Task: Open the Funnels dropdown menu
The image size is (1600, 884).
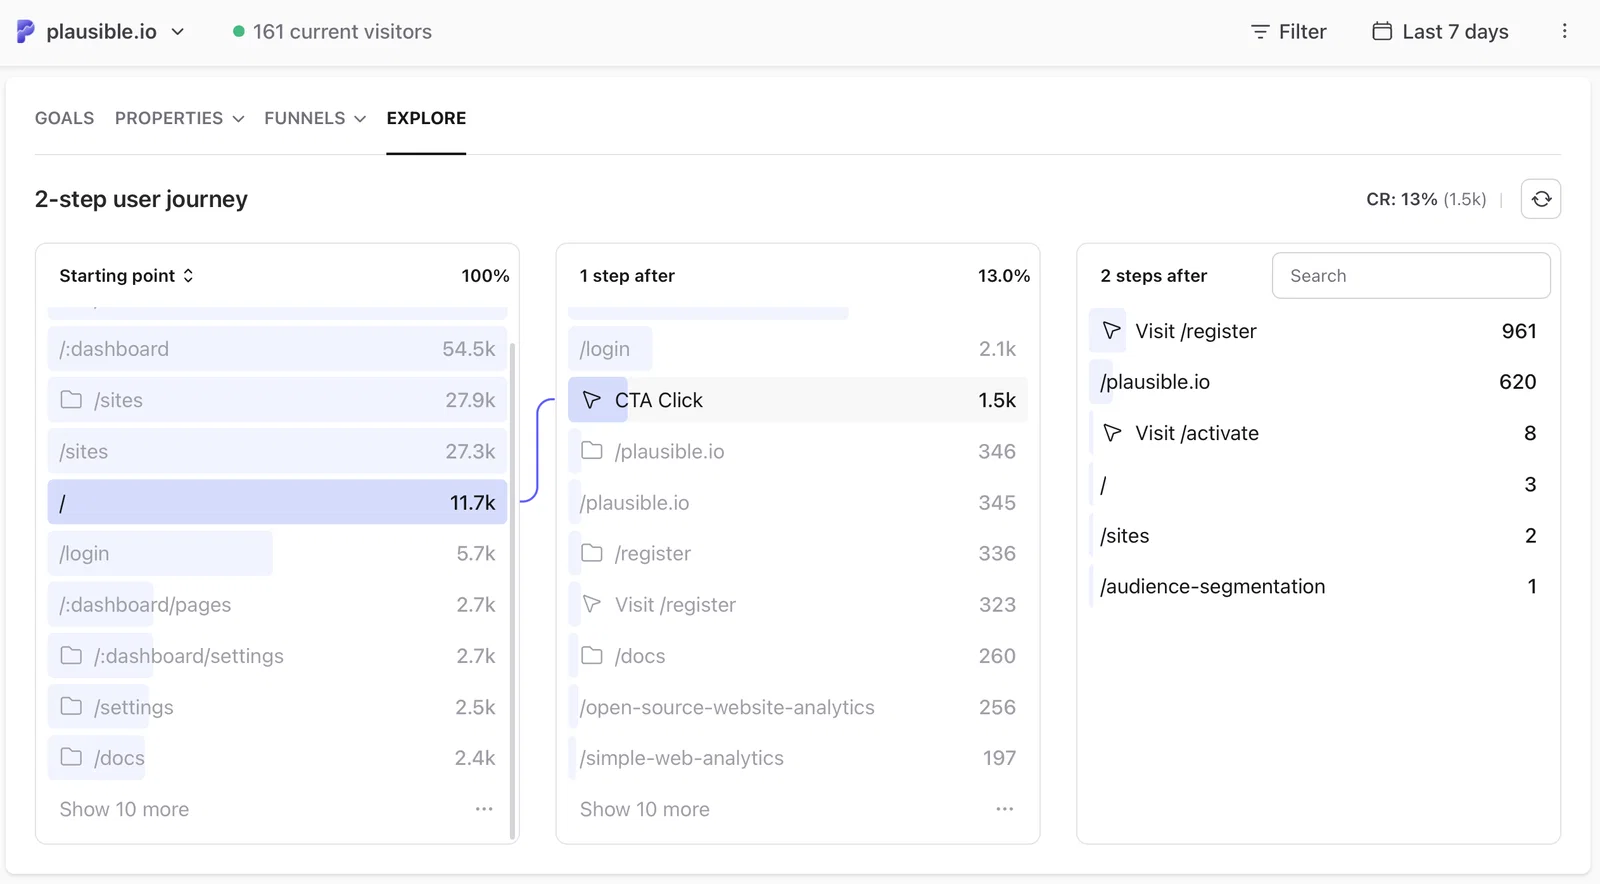Action: coord(315,118)
